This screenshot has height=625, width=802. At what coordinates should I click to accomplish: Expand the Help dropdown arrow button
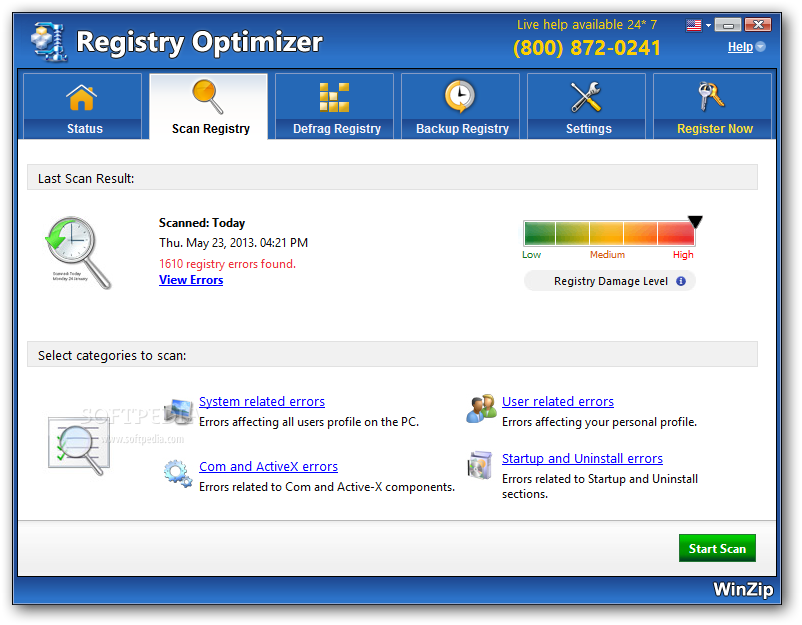tap(761, 47)
